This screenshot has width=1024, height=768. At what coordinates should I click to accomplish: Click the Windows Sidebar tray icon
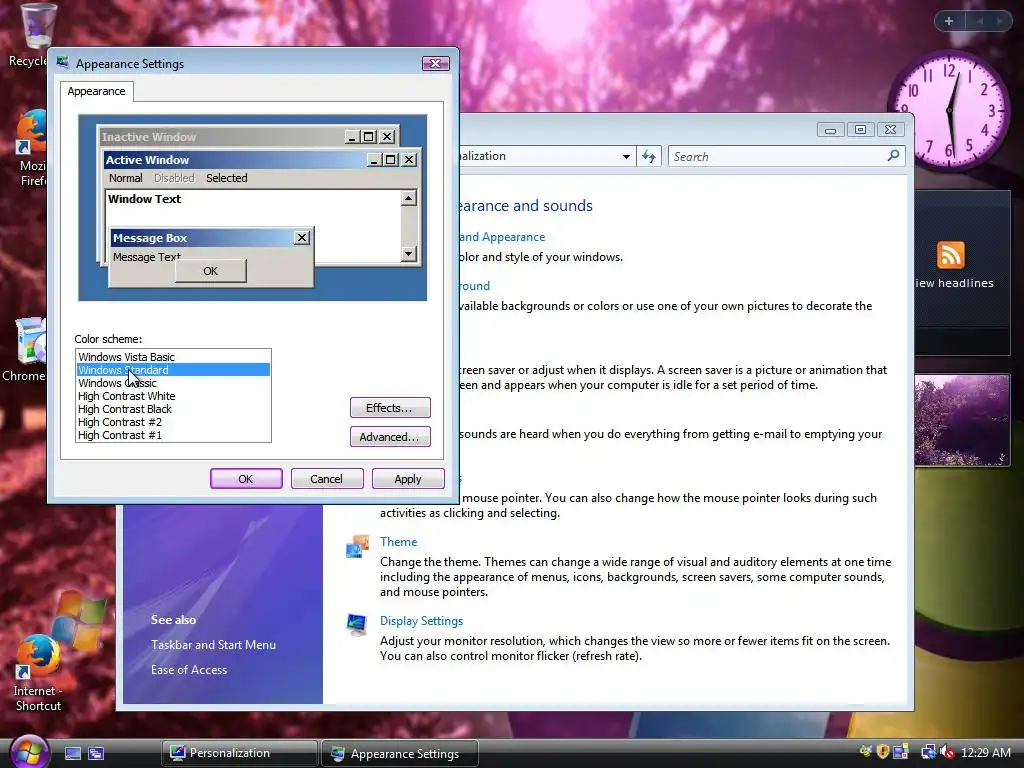click(x=901, y=752)
